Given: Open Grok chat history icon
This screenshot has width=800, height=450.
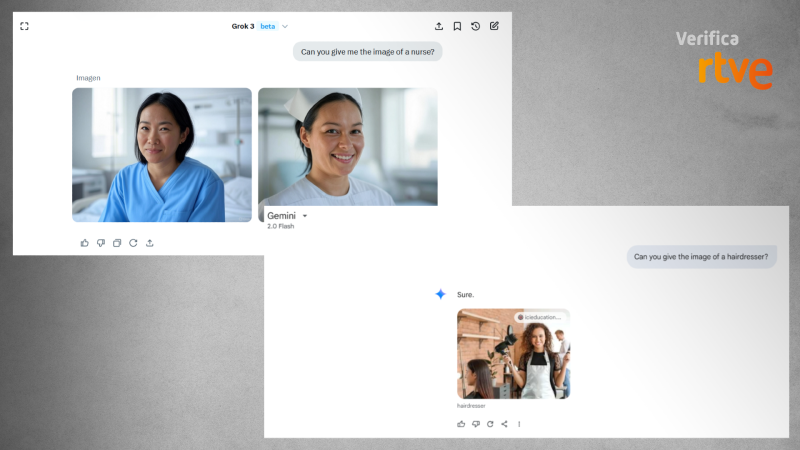Looking at the screenshot, I should (476, 26).
